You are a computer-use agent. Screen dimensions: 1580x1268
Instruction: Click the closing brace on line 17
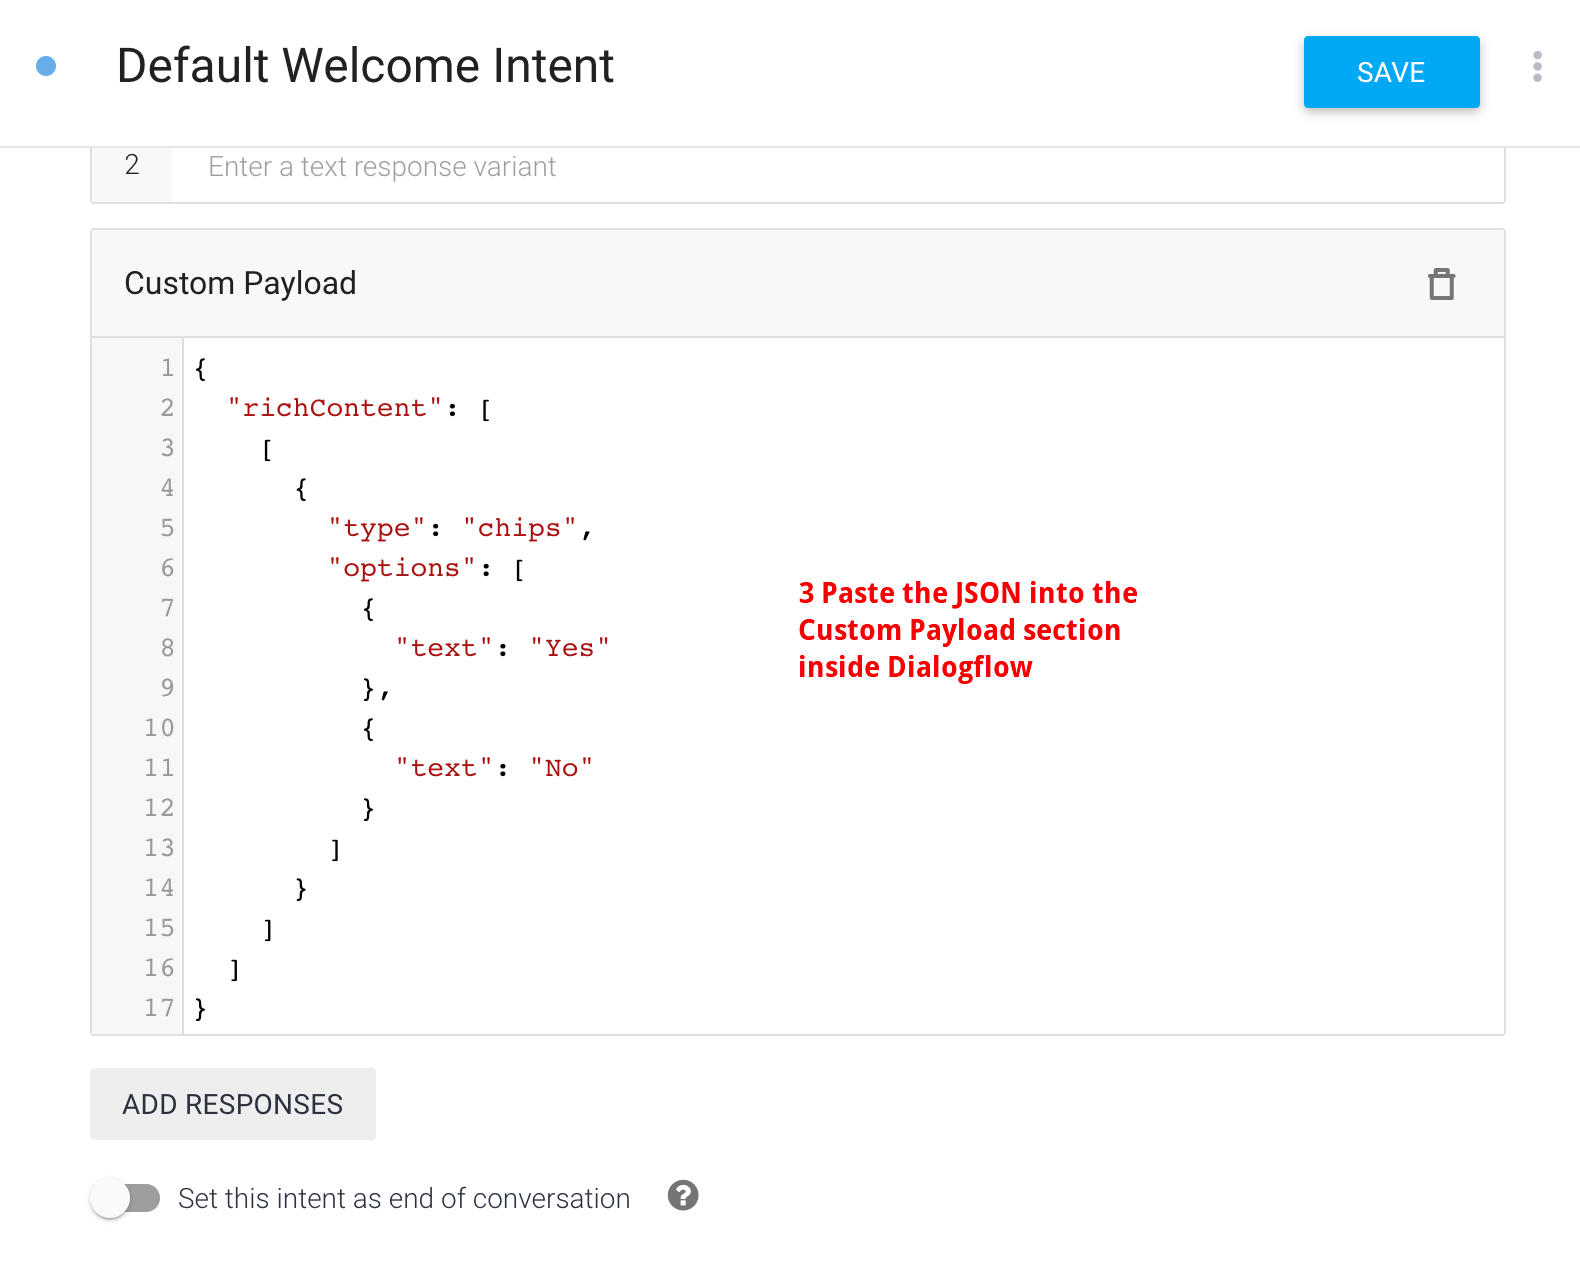tap(200, 1008)
